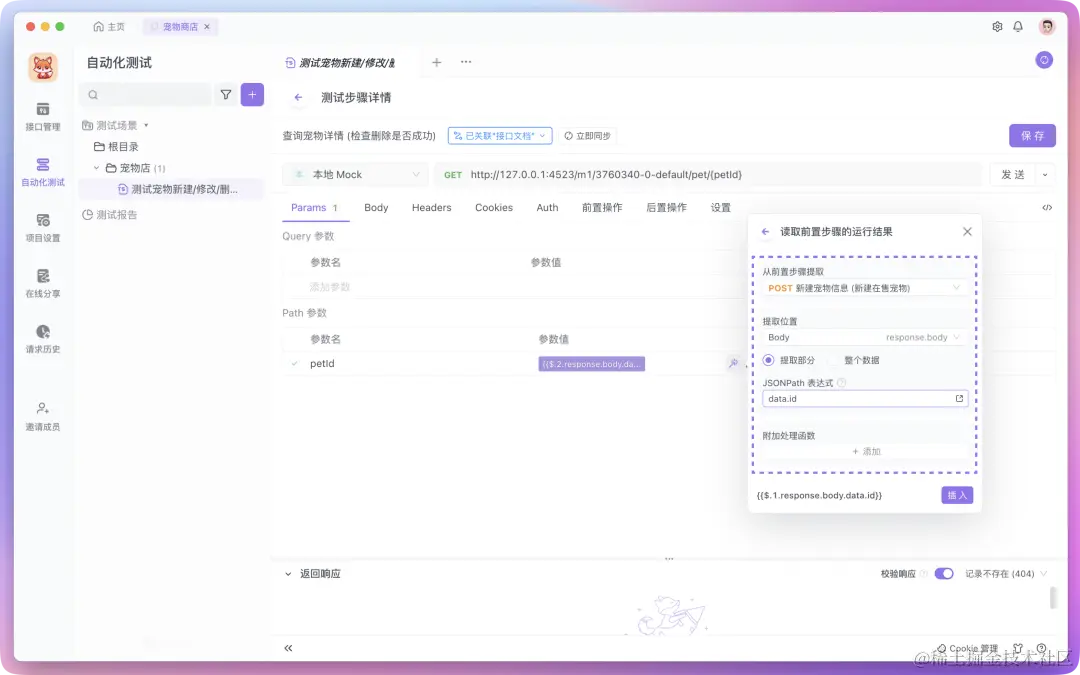The width and height of the screenshot is (1080, 675).
Task: Click the 保存 button
Action: point(1032,135)
